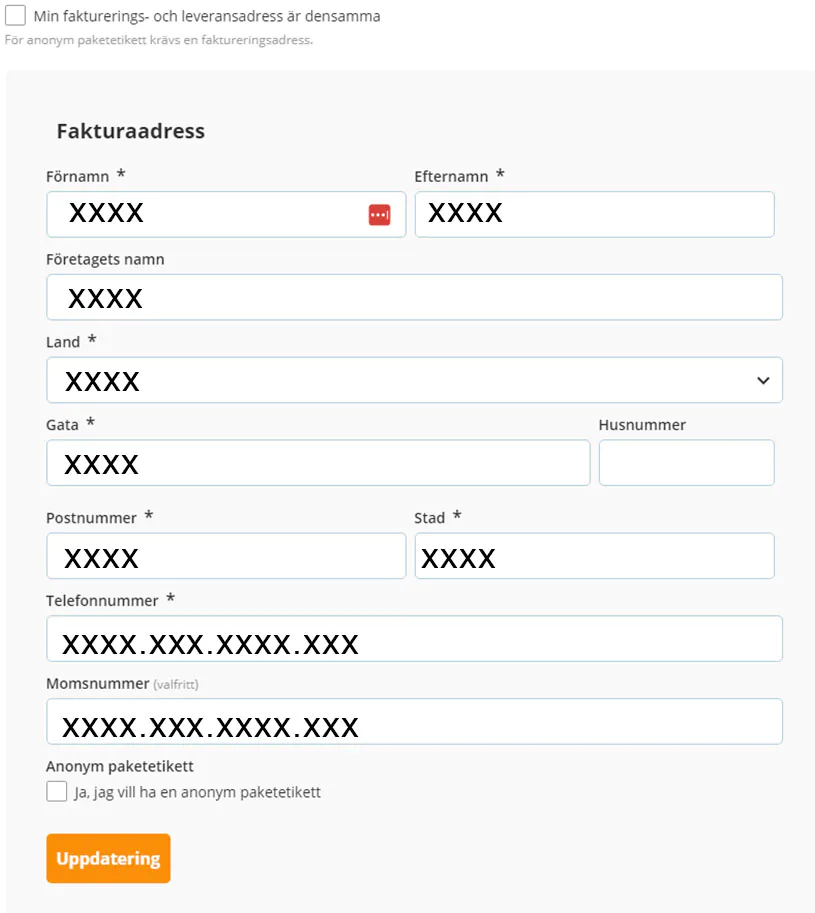
Task: Focus the Förnamn input field
Action: click(226, 214)
